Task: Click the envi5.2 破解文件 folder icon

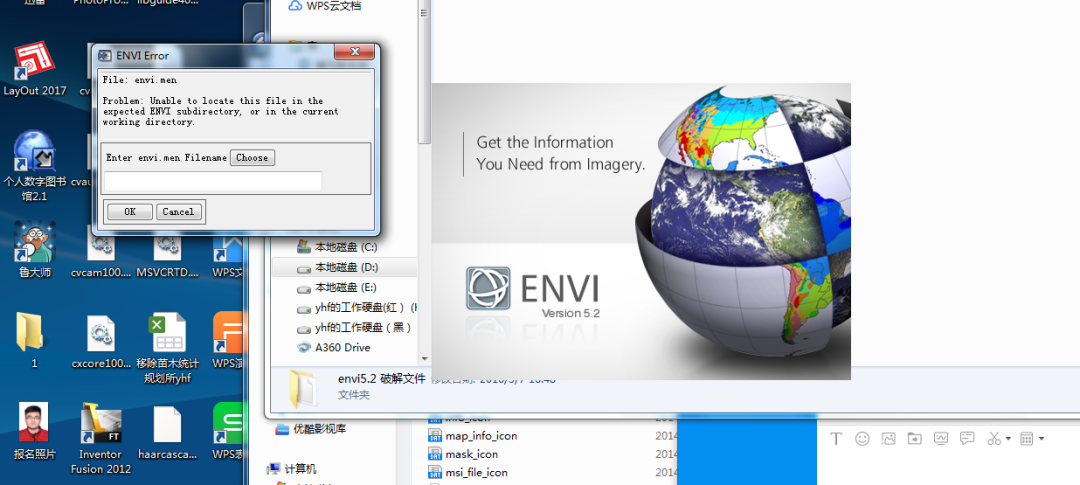Action: pos(304,389)
